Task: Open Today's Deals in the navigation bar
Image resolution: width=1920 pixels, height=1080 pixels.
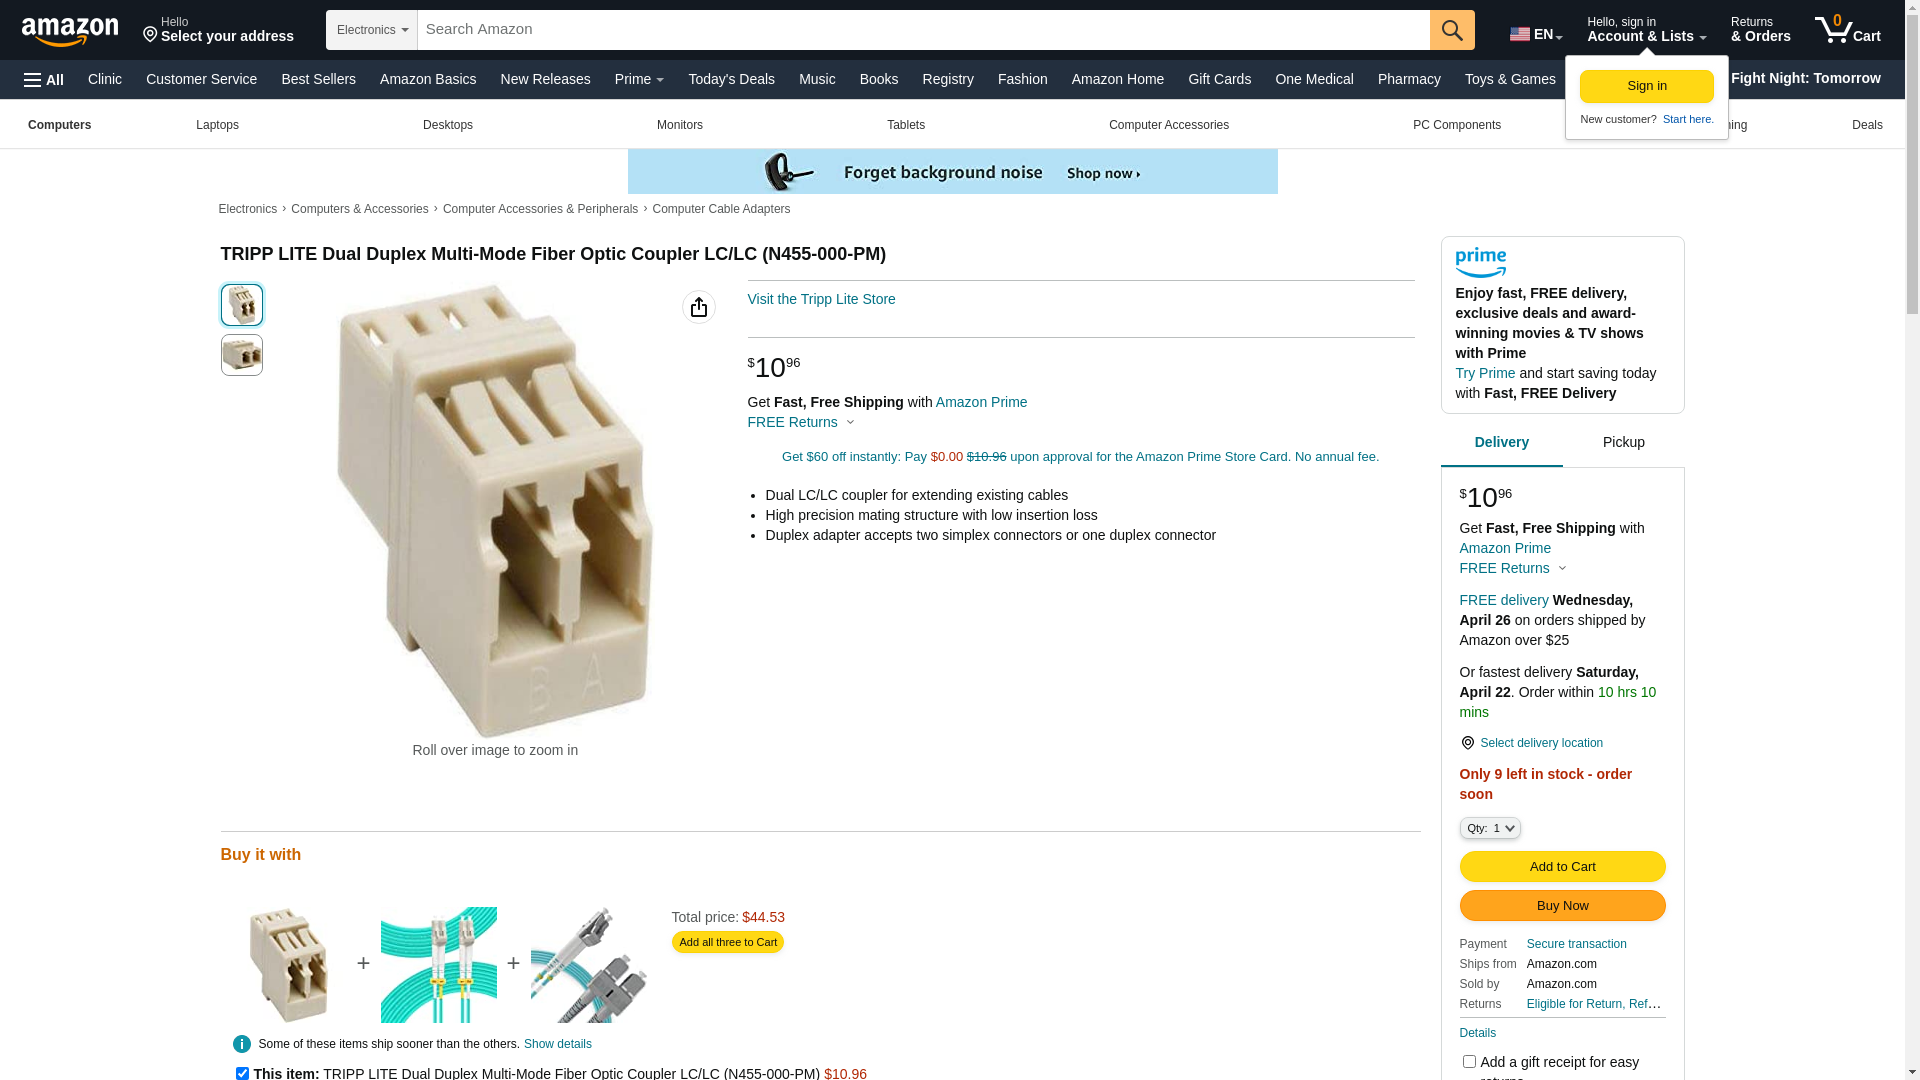Action: tap(731, 79)
